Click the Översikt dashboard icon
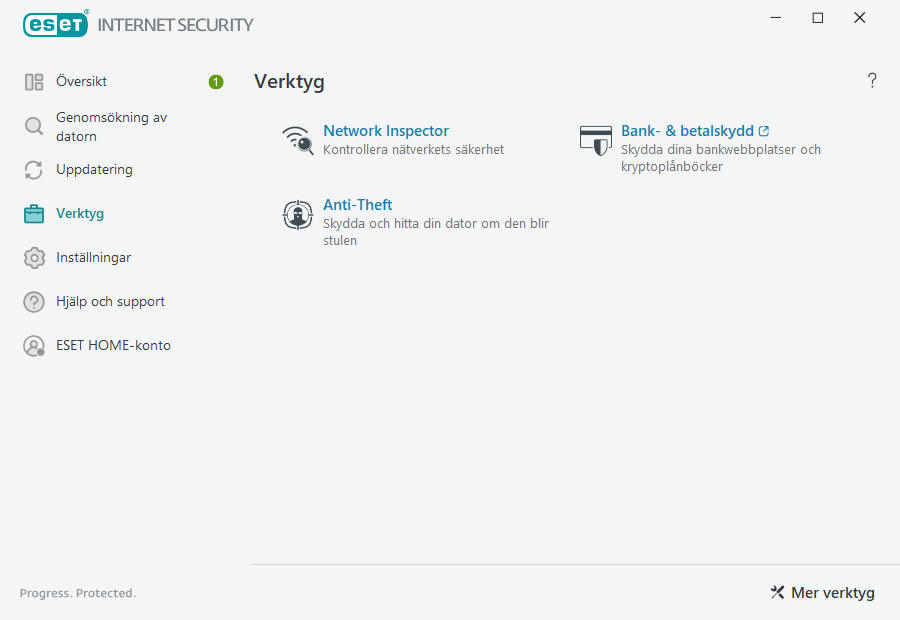This screenshot has width=900, height=620. [x=33, y=81]
